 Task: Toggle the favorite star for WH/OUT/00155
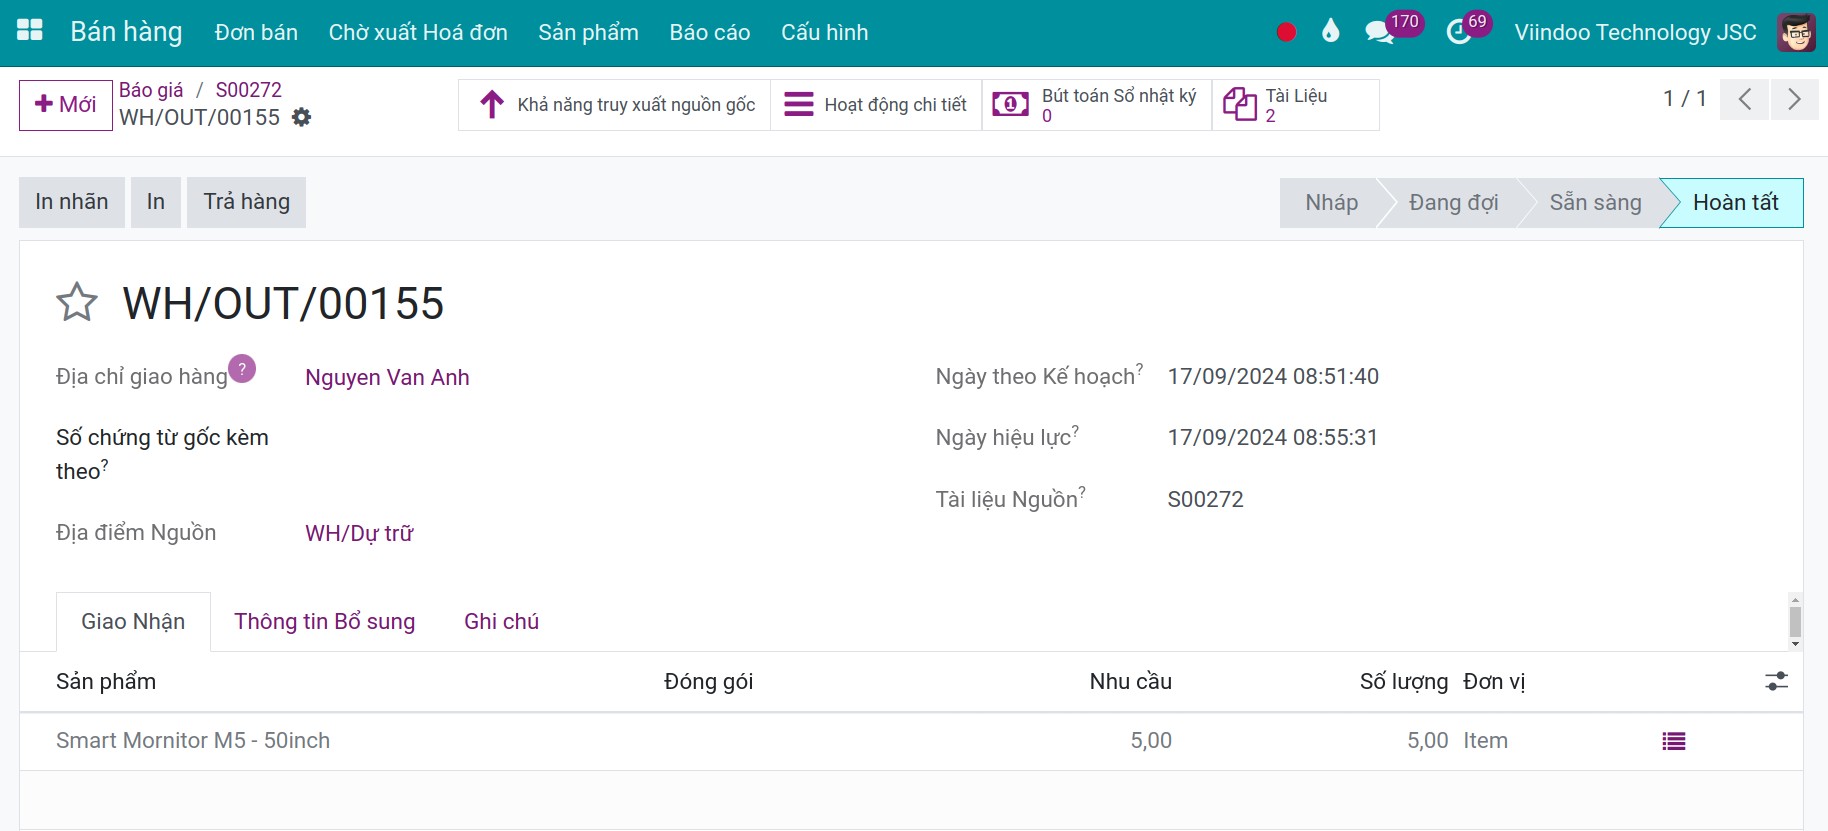click(x=77, y=302)
